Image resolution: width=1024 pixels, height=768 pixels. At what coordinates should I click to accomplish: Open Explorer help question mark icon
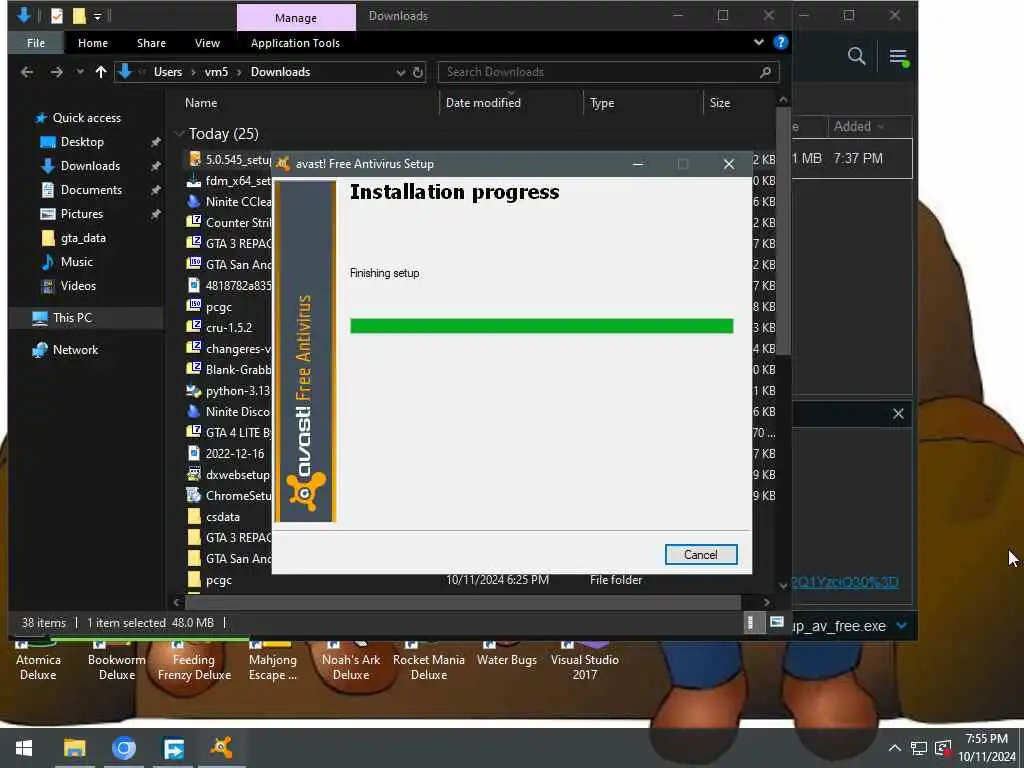tap(780, 42)
